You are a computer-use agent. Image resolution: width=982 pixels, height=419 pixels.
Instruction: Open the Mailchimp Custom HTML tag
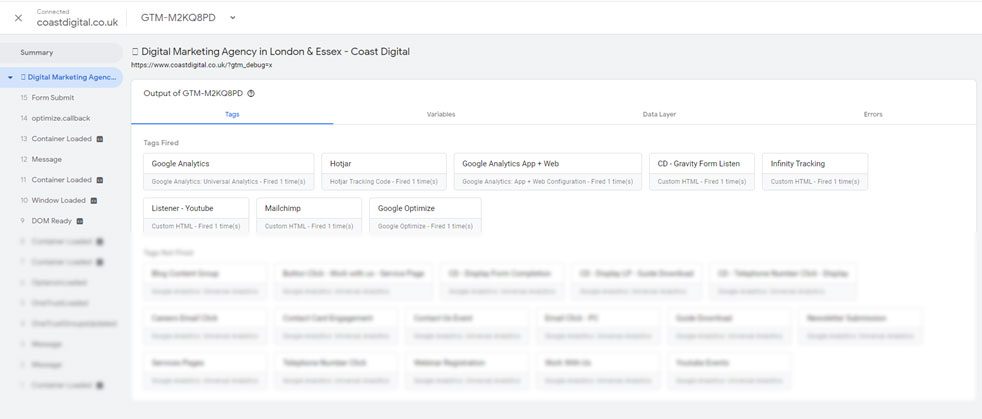pos(308,216)
